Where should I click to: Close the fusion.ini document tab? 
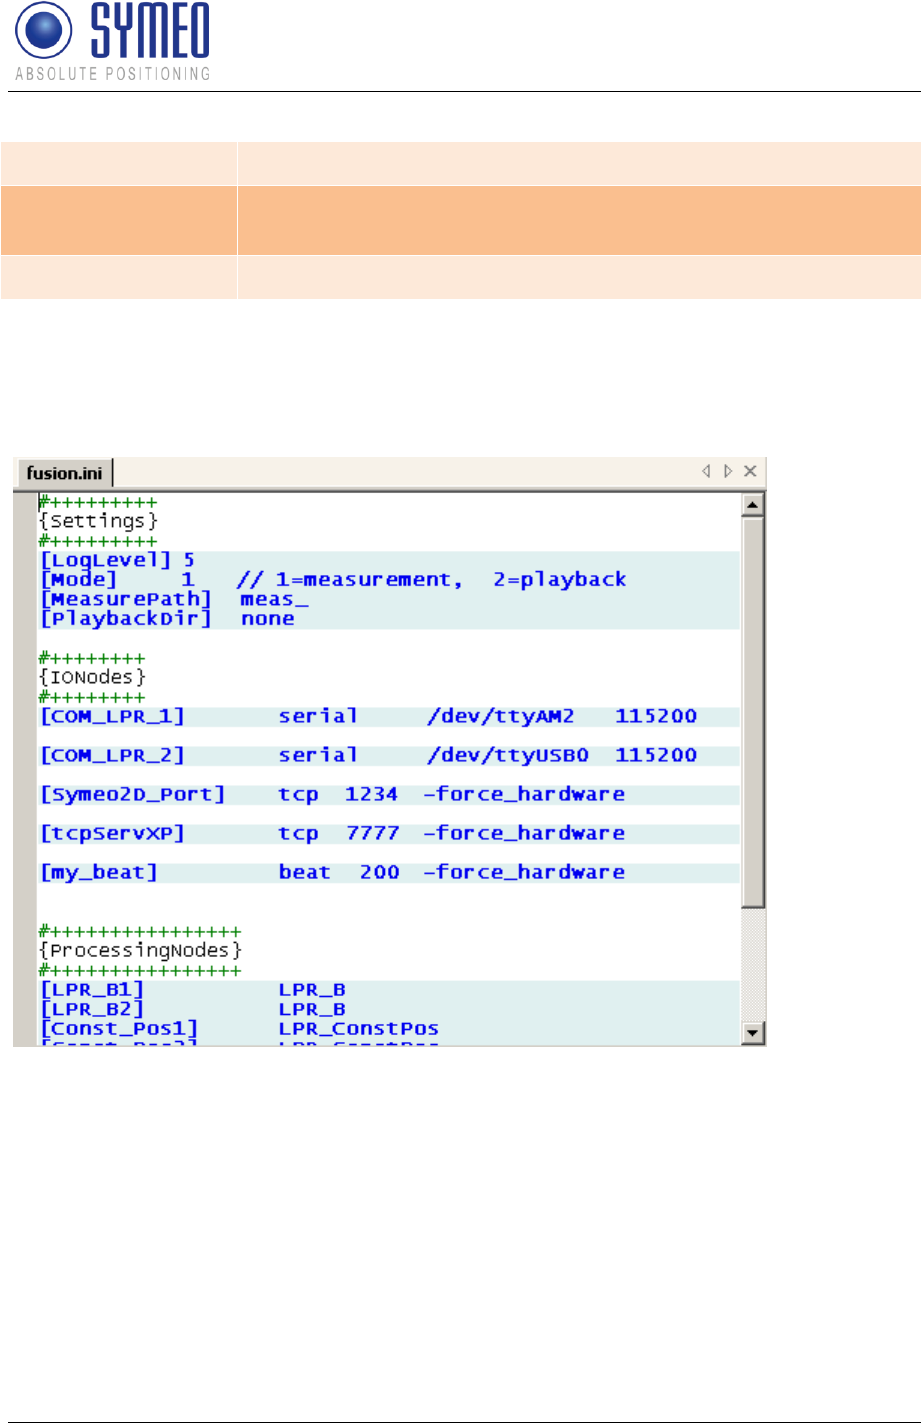pyautogui.click(x=751, y=471)
